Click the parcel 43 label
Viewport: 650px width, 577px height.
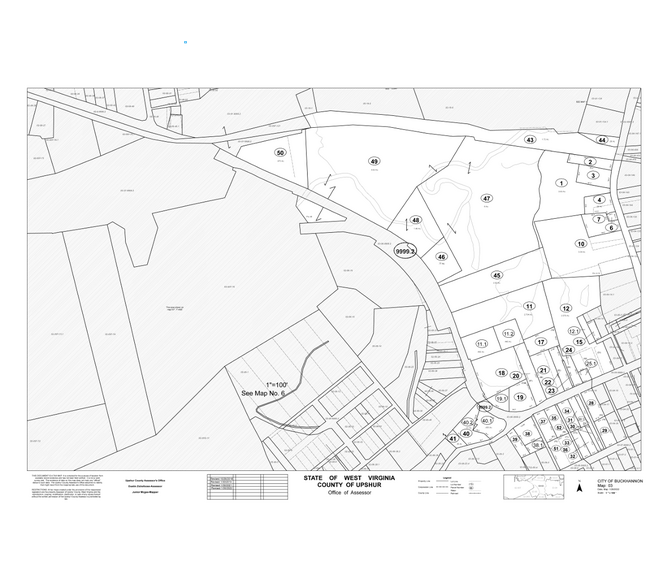(x=530, y=140)
